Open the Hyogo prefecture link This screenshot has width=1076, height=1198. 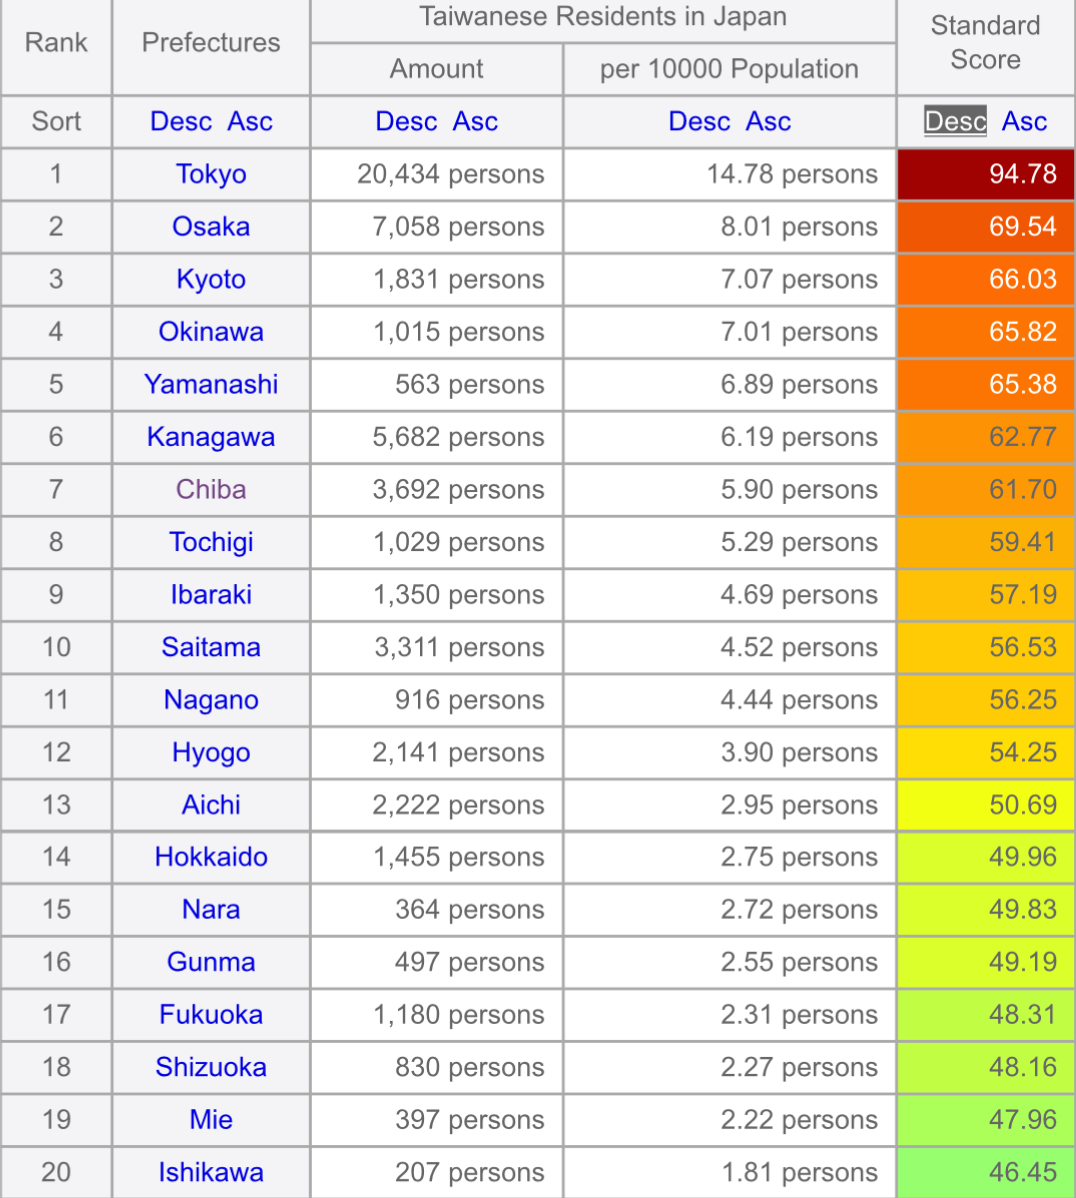point(211,753)
